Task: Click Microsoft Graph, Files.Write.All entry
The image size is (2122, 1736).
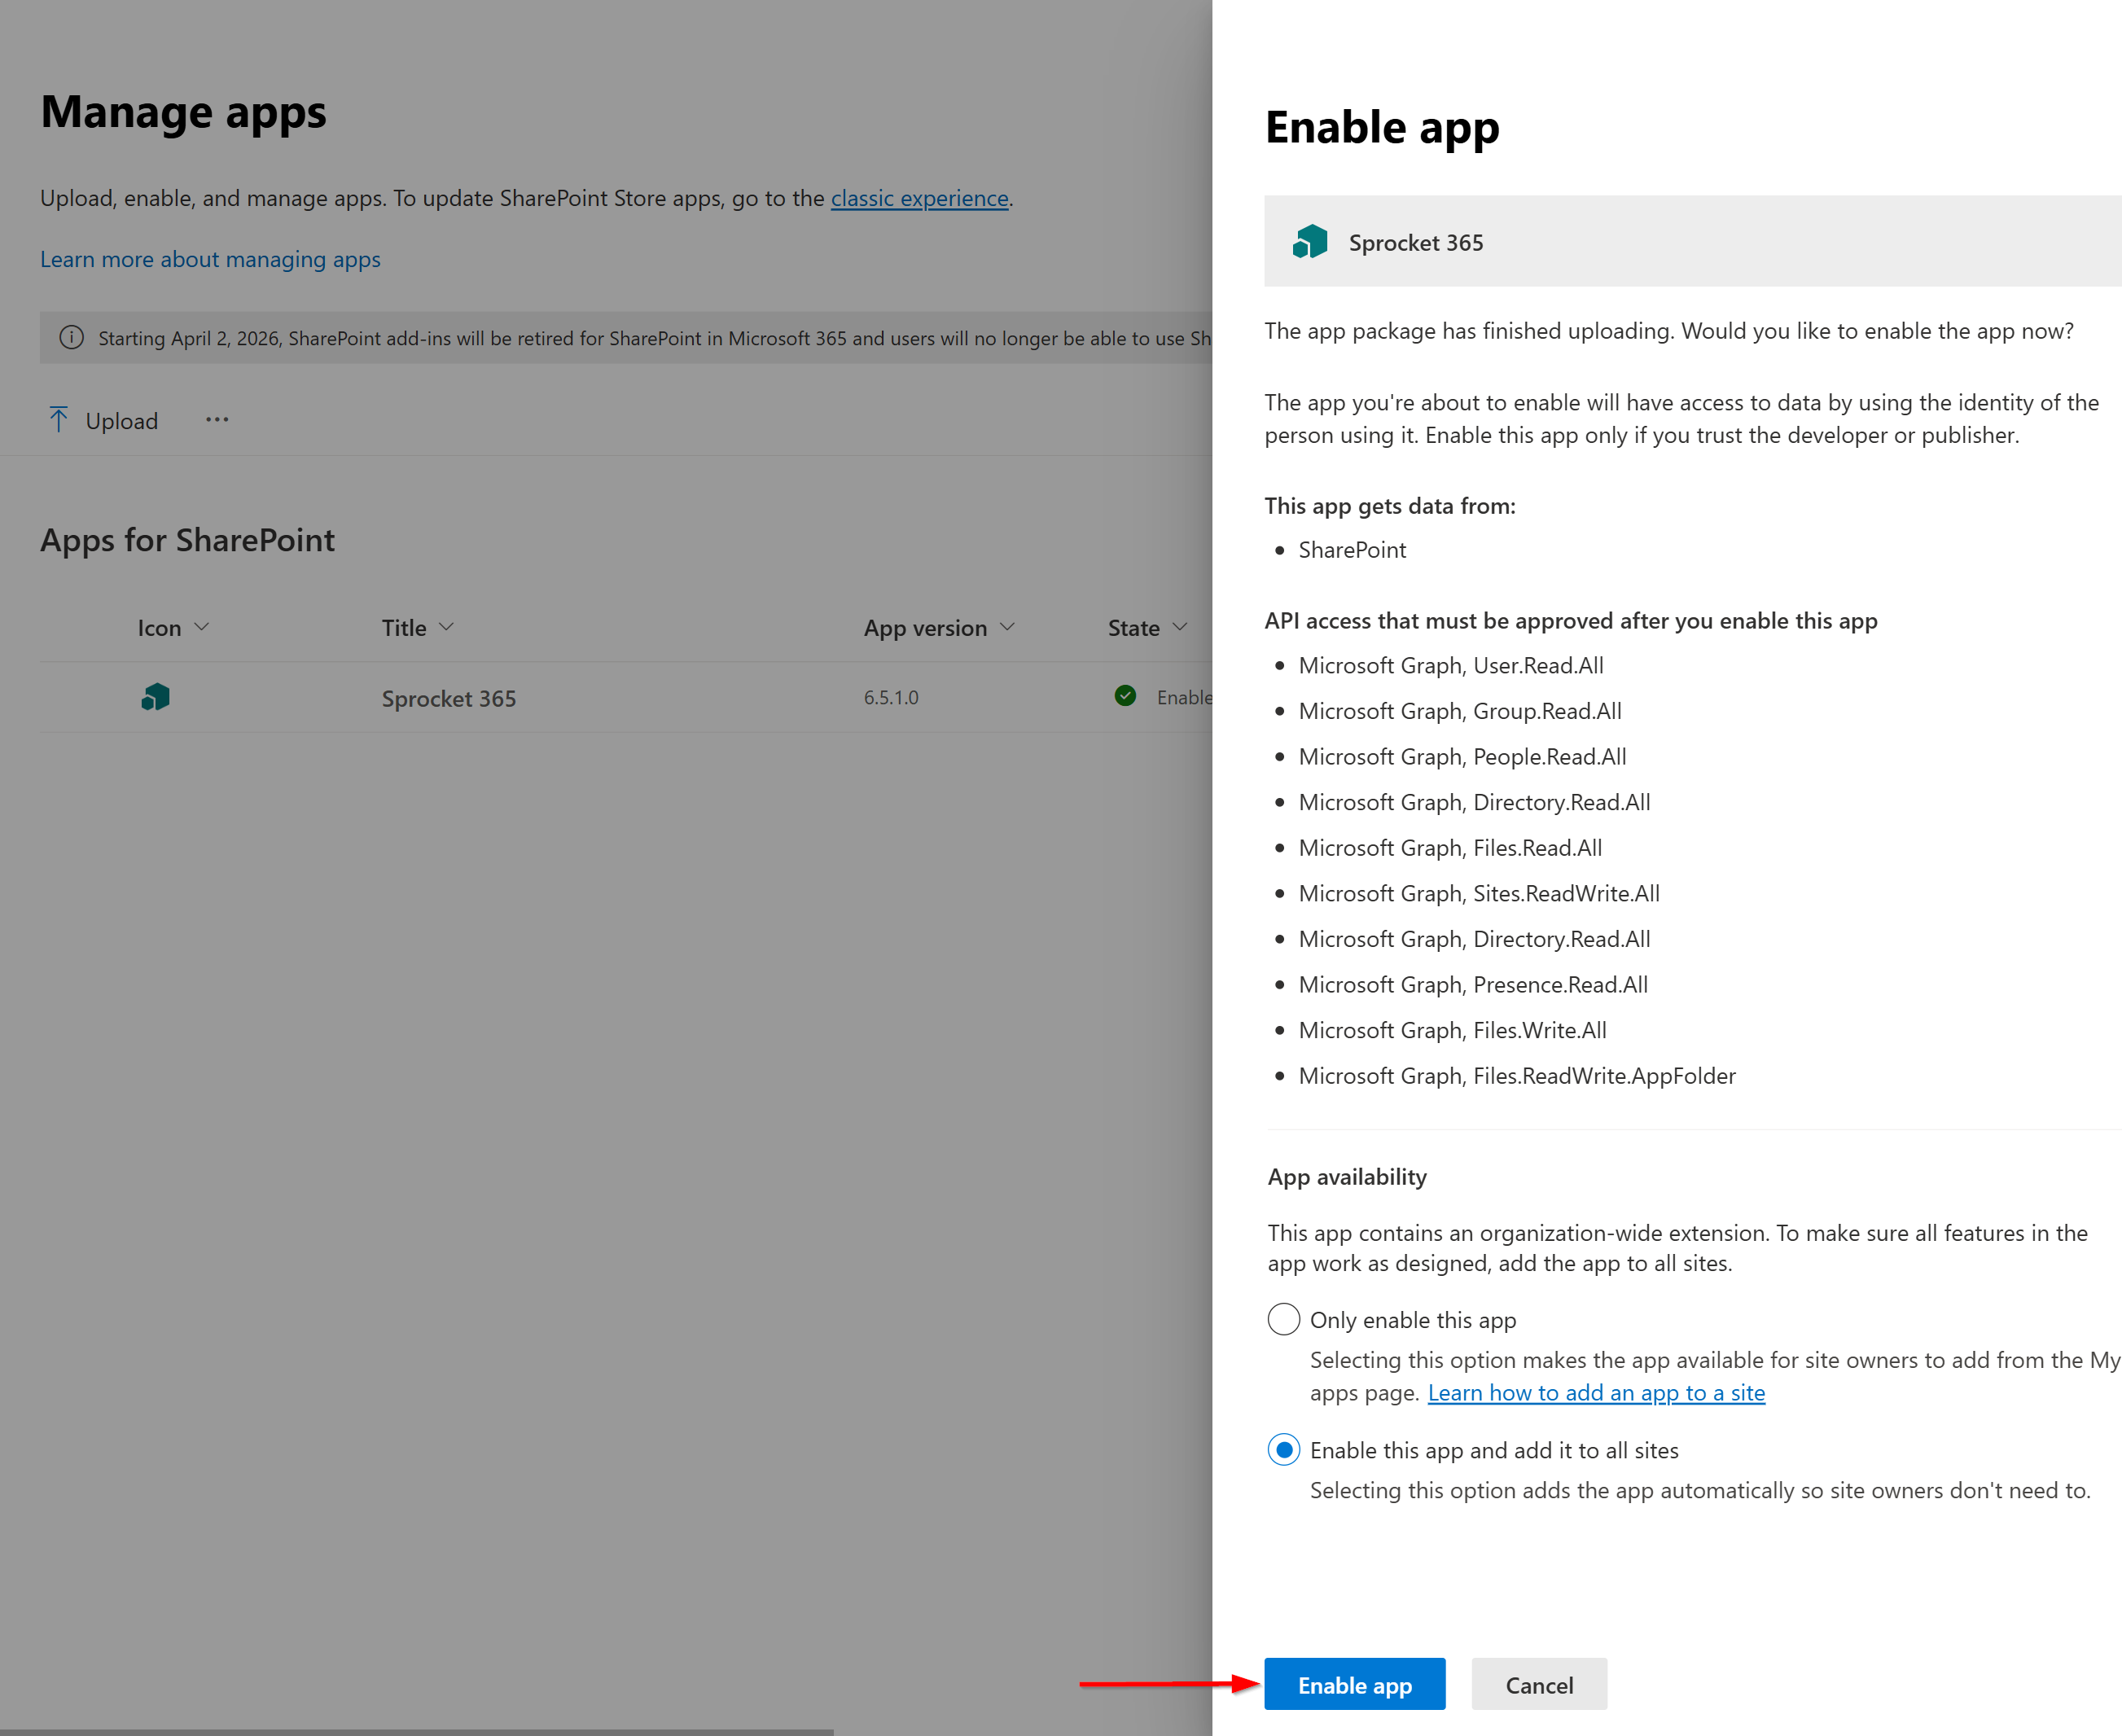Action: click(1452, 1030)
